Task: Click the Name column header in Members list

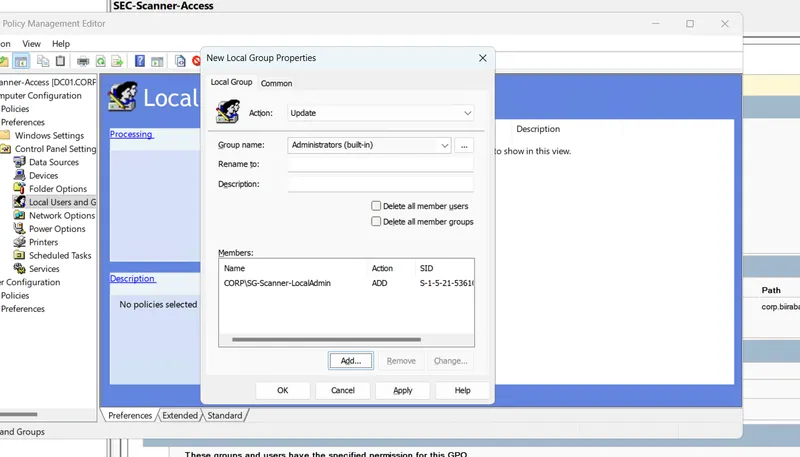Action: point(293,268)
